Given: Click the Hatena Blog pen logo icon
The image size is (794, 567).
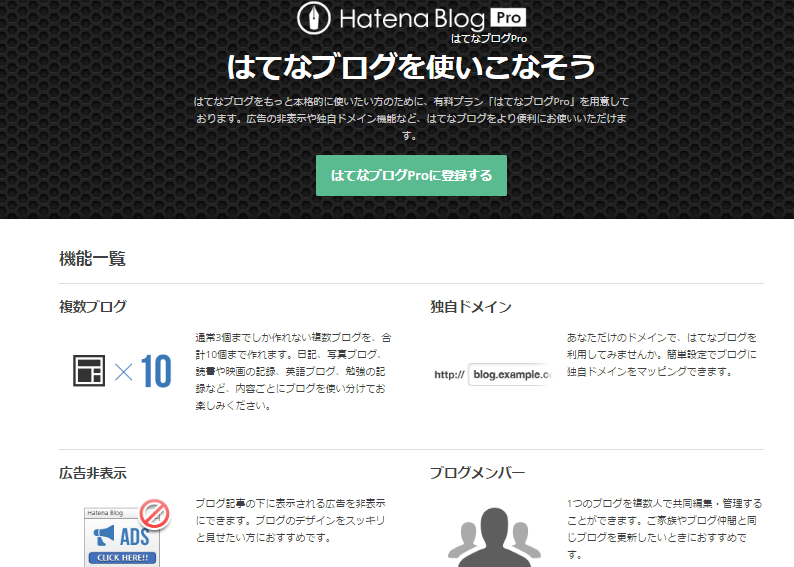Looking at the screenshot, I should pyautogui.click(x=313, y=18).
